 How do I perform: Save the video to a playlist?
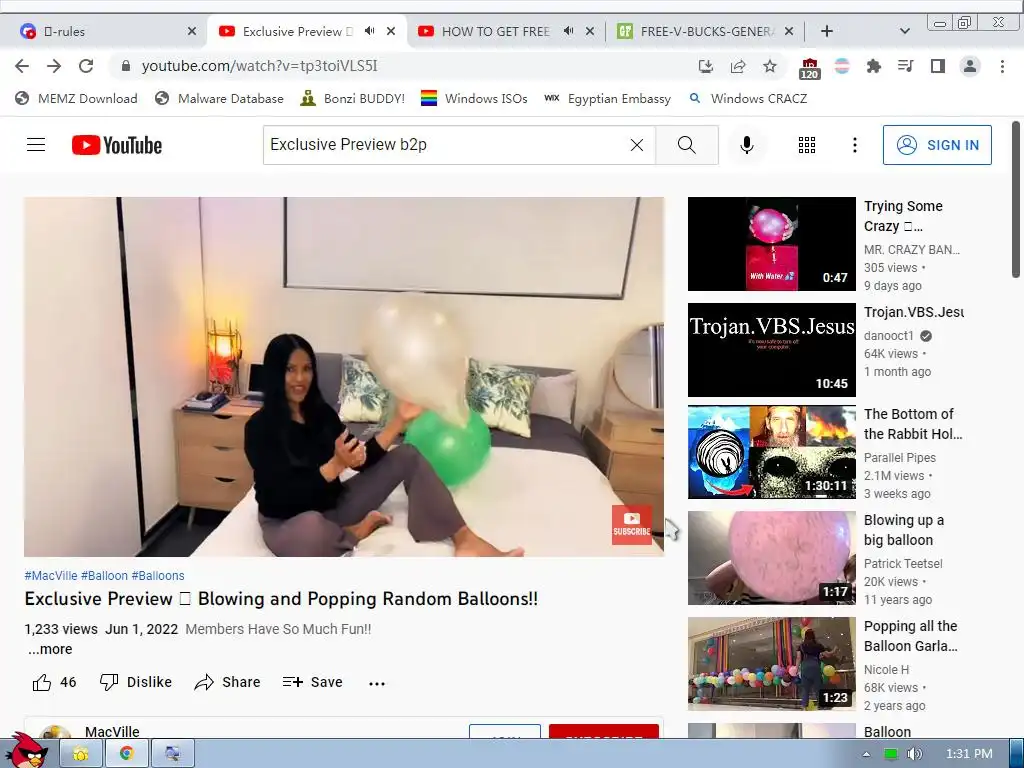(312, 682)
